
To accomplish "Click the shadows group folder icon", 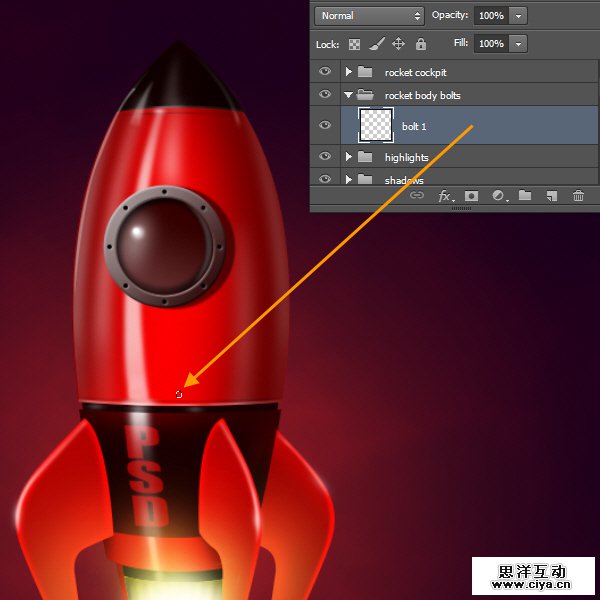I will (x=365, y=179).
